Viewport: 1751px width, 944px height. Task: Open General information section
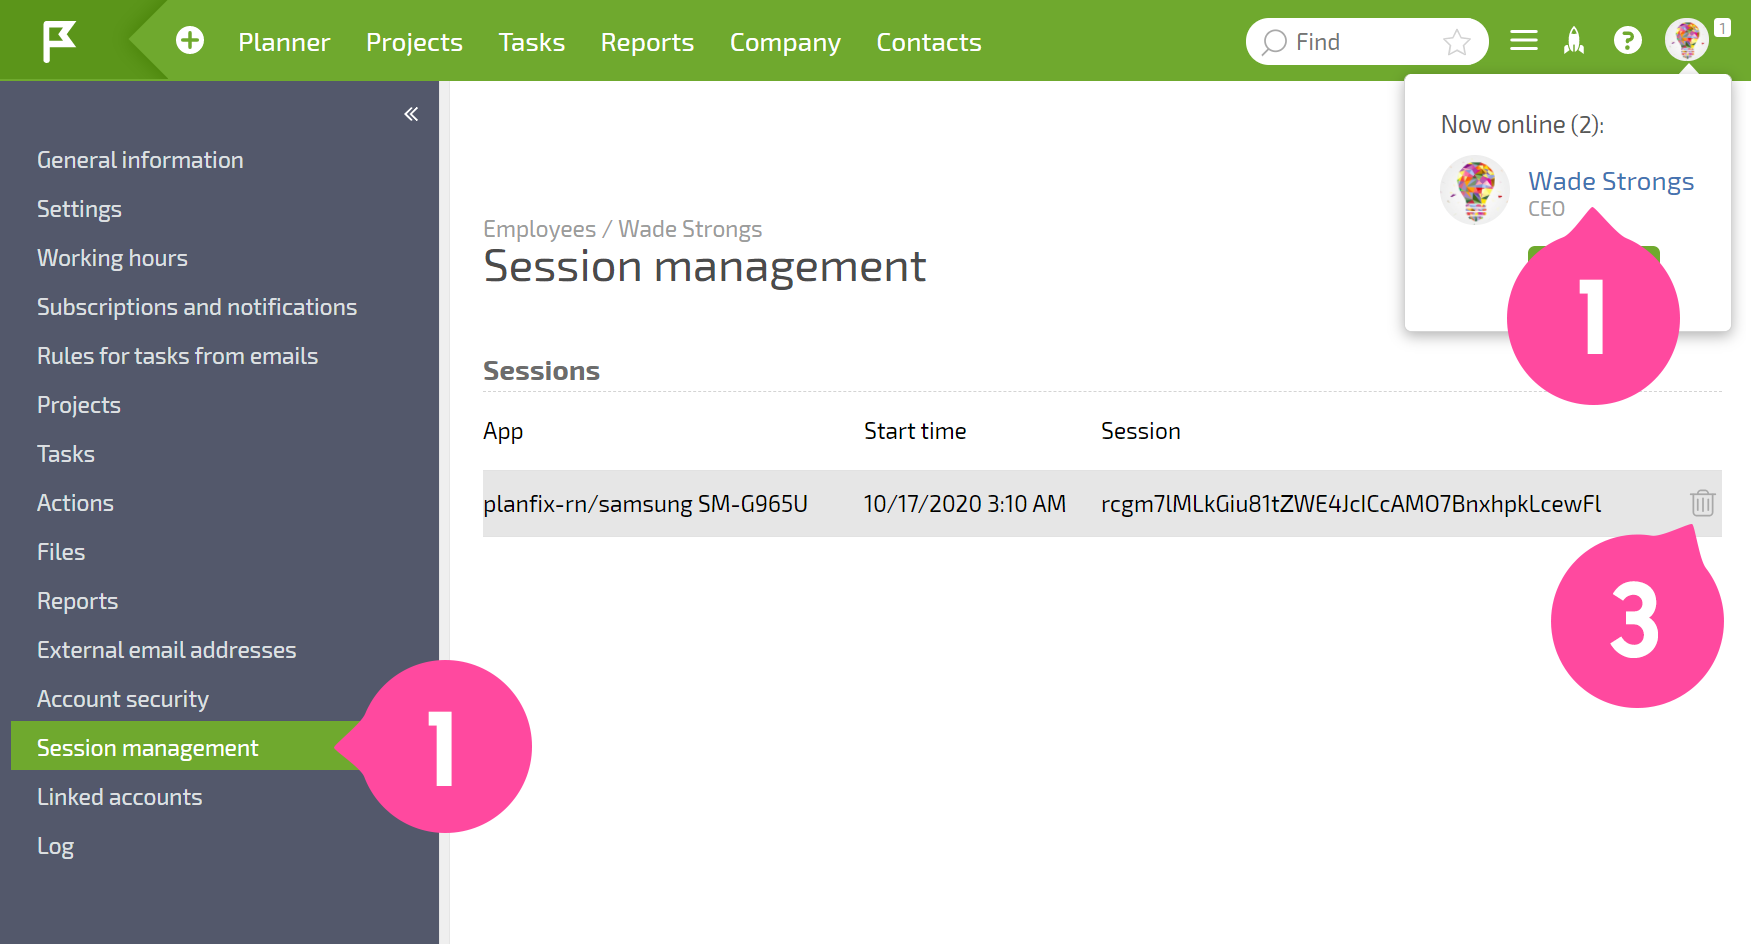tap(140, 160)
